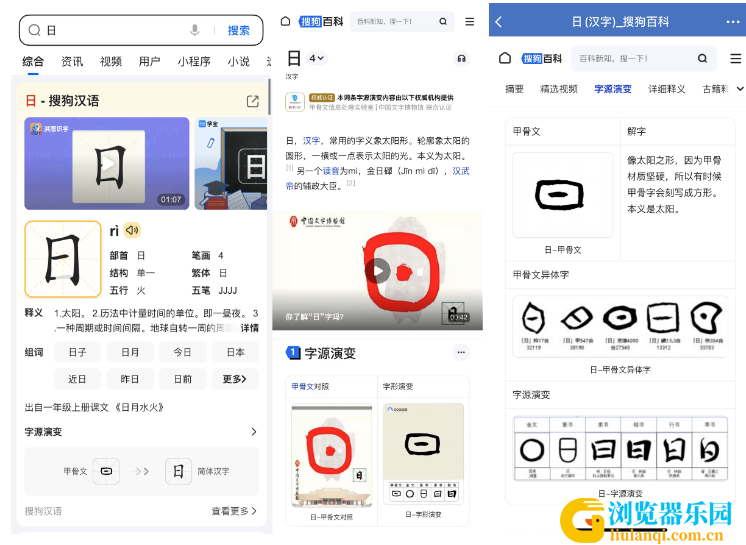Open 详情 link after definition text

[249, 328]
